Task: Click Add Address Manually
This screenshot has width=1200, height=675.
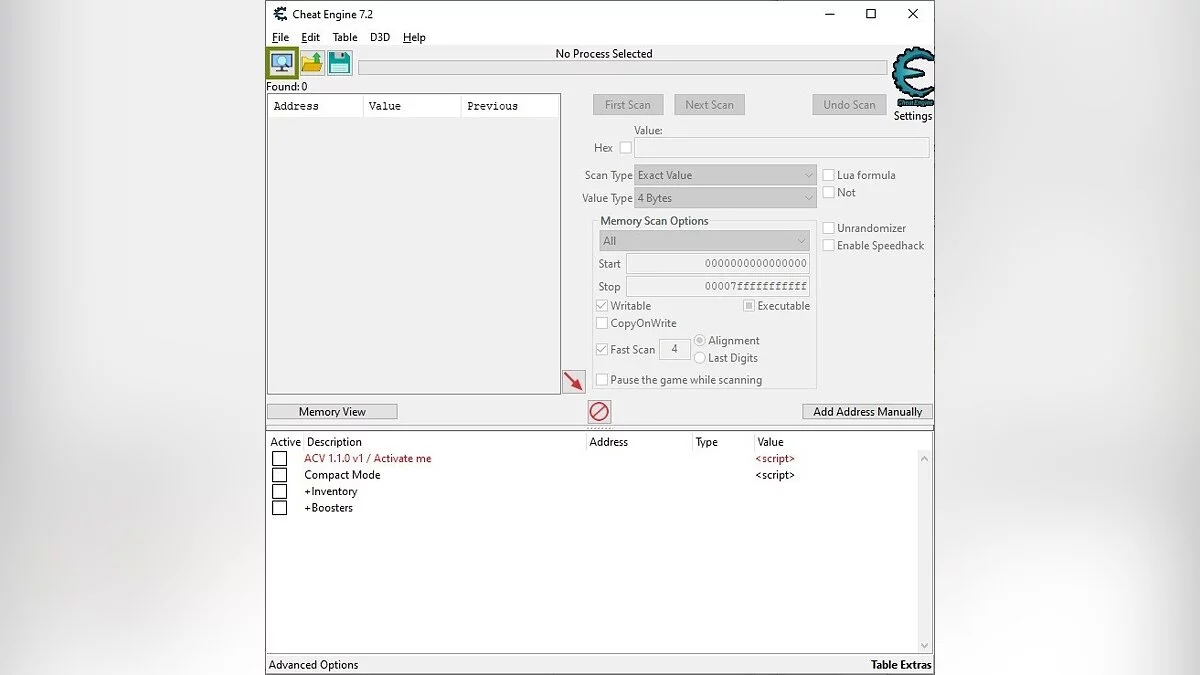Action: pyautogui.click(x=866, y=411)
